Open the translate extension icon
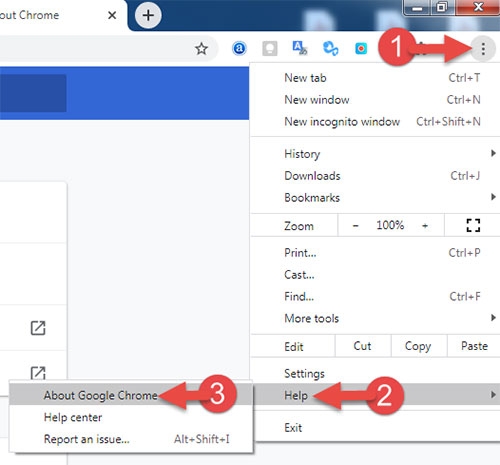 [300, 48]
